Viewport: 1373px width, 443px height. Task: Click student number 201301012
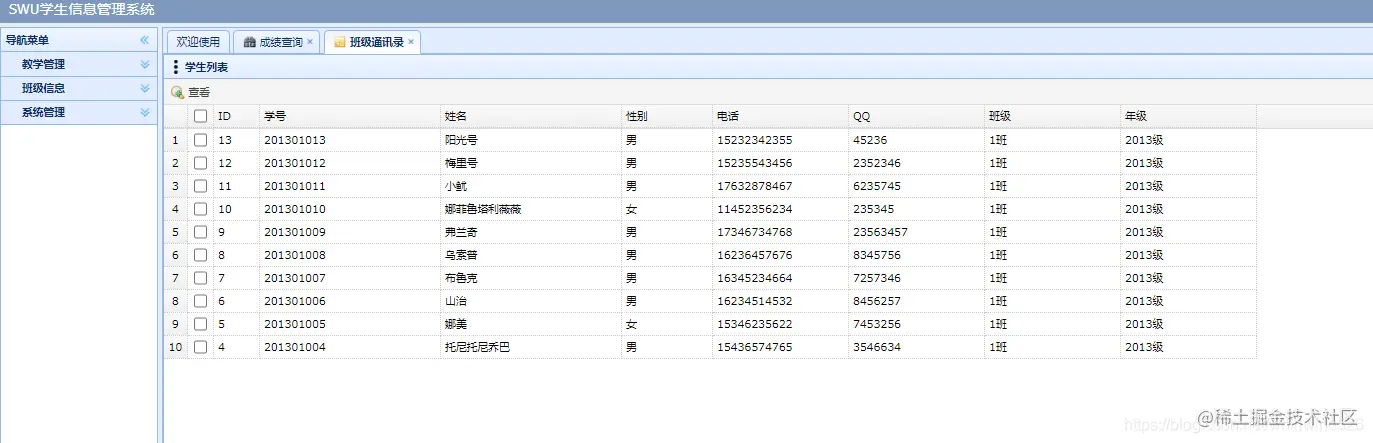click(295, 163)
